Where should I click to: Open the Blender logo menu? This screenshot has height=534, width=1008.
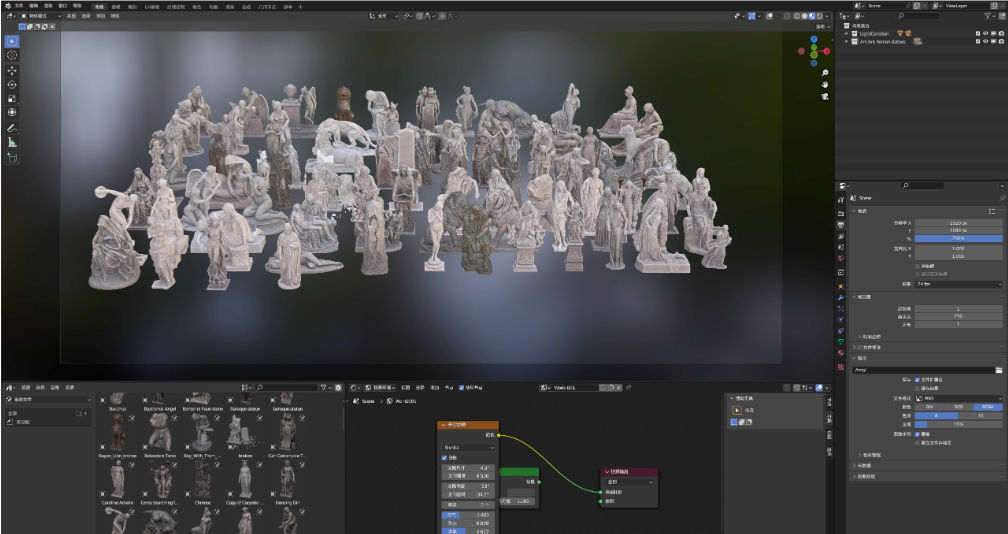(x=6, y=5)
